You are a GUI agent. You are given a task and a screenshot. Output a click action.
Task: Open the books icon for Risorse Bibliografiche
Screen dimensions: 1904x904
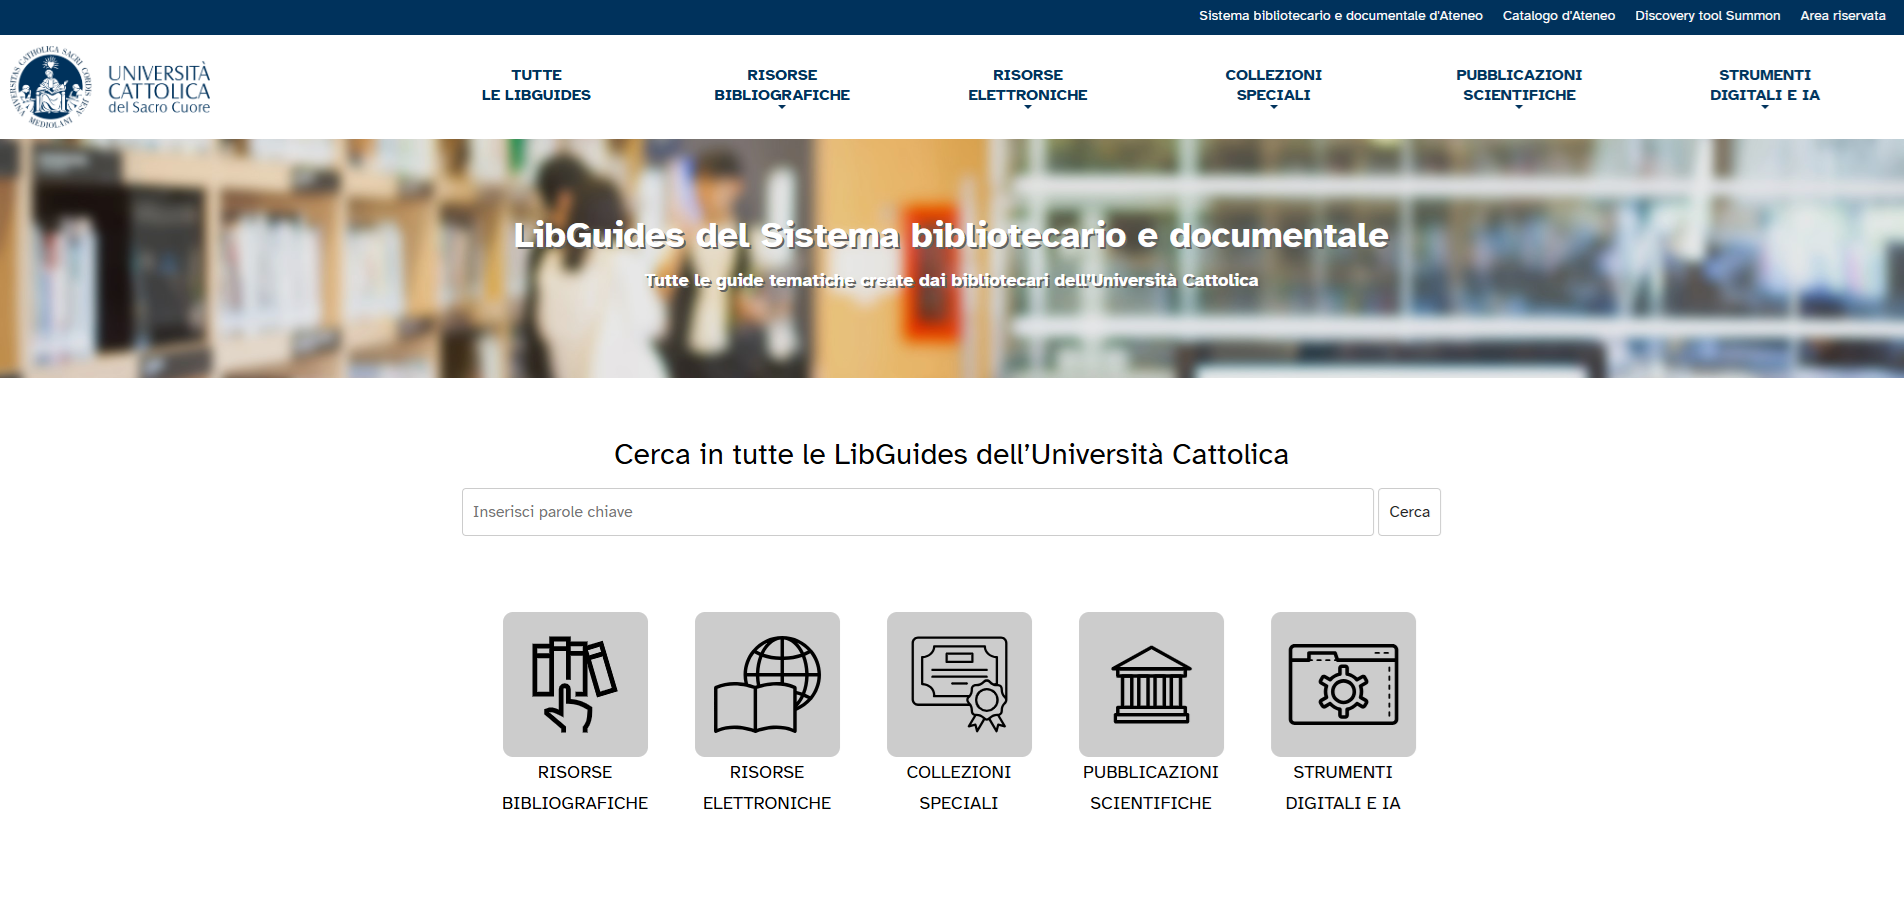(575, 684)
